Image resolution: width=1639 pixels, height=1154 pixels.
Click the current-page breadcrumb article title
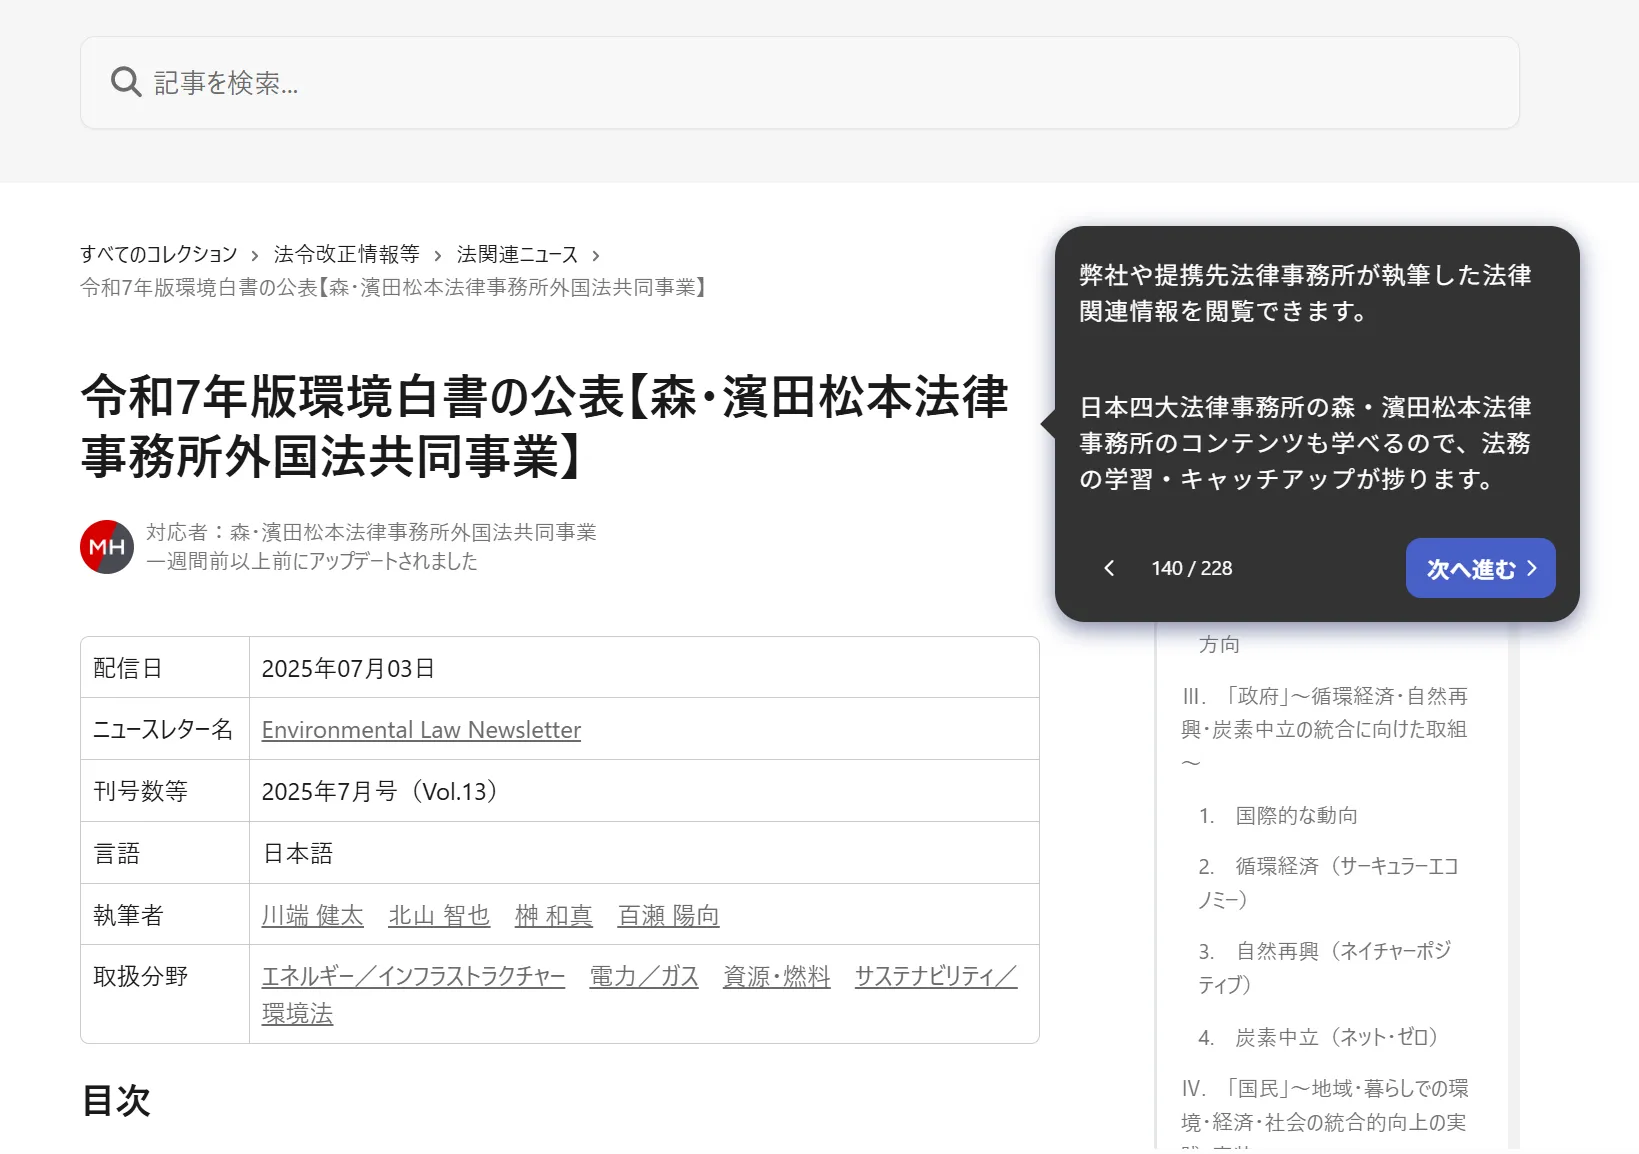pos(396,287)
